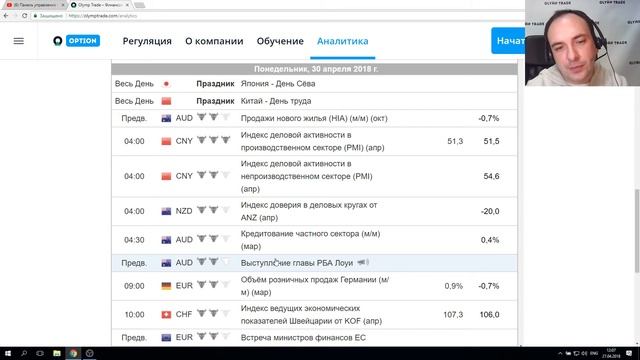Viewport: 640px width, 360px height.
Task: Click Australia flag in Кредитование частного сектора row
Action: pos(166,240)
